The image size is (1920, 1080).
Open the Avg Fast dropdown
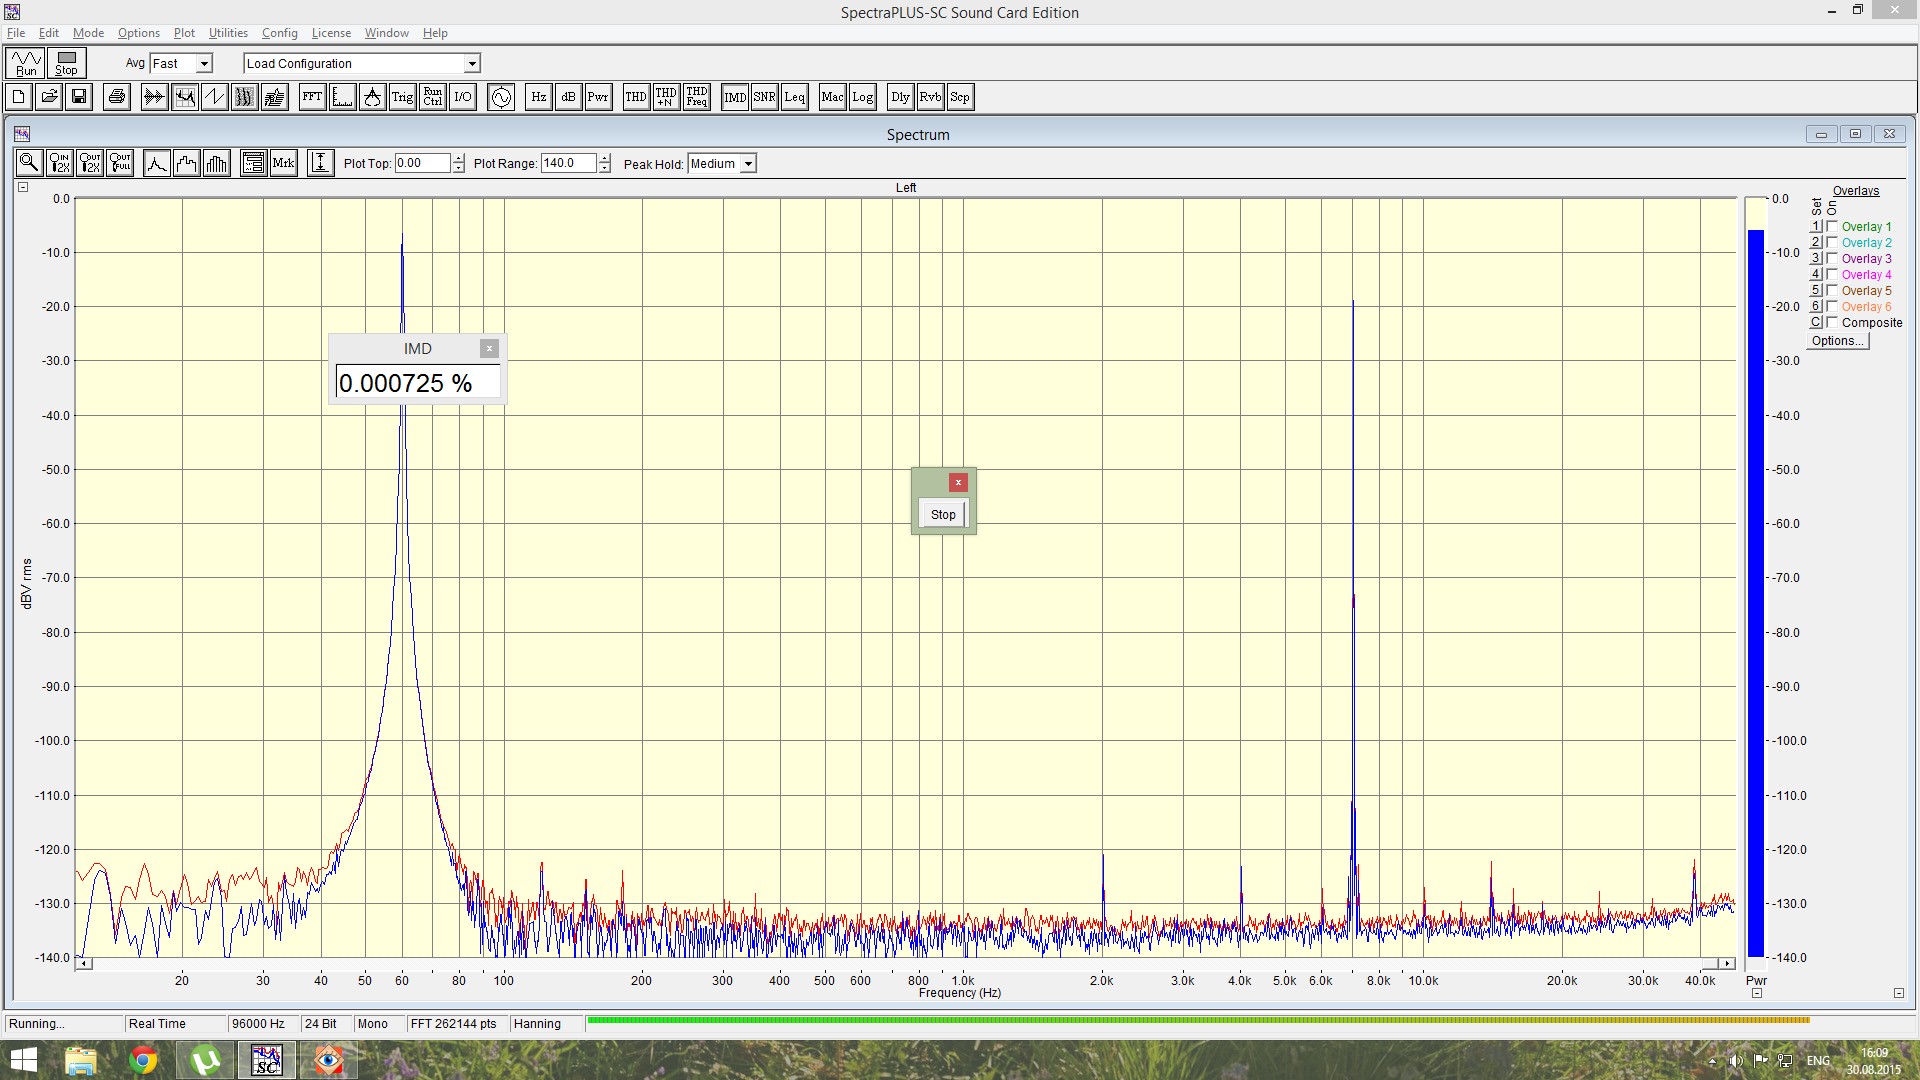point(204,64)
